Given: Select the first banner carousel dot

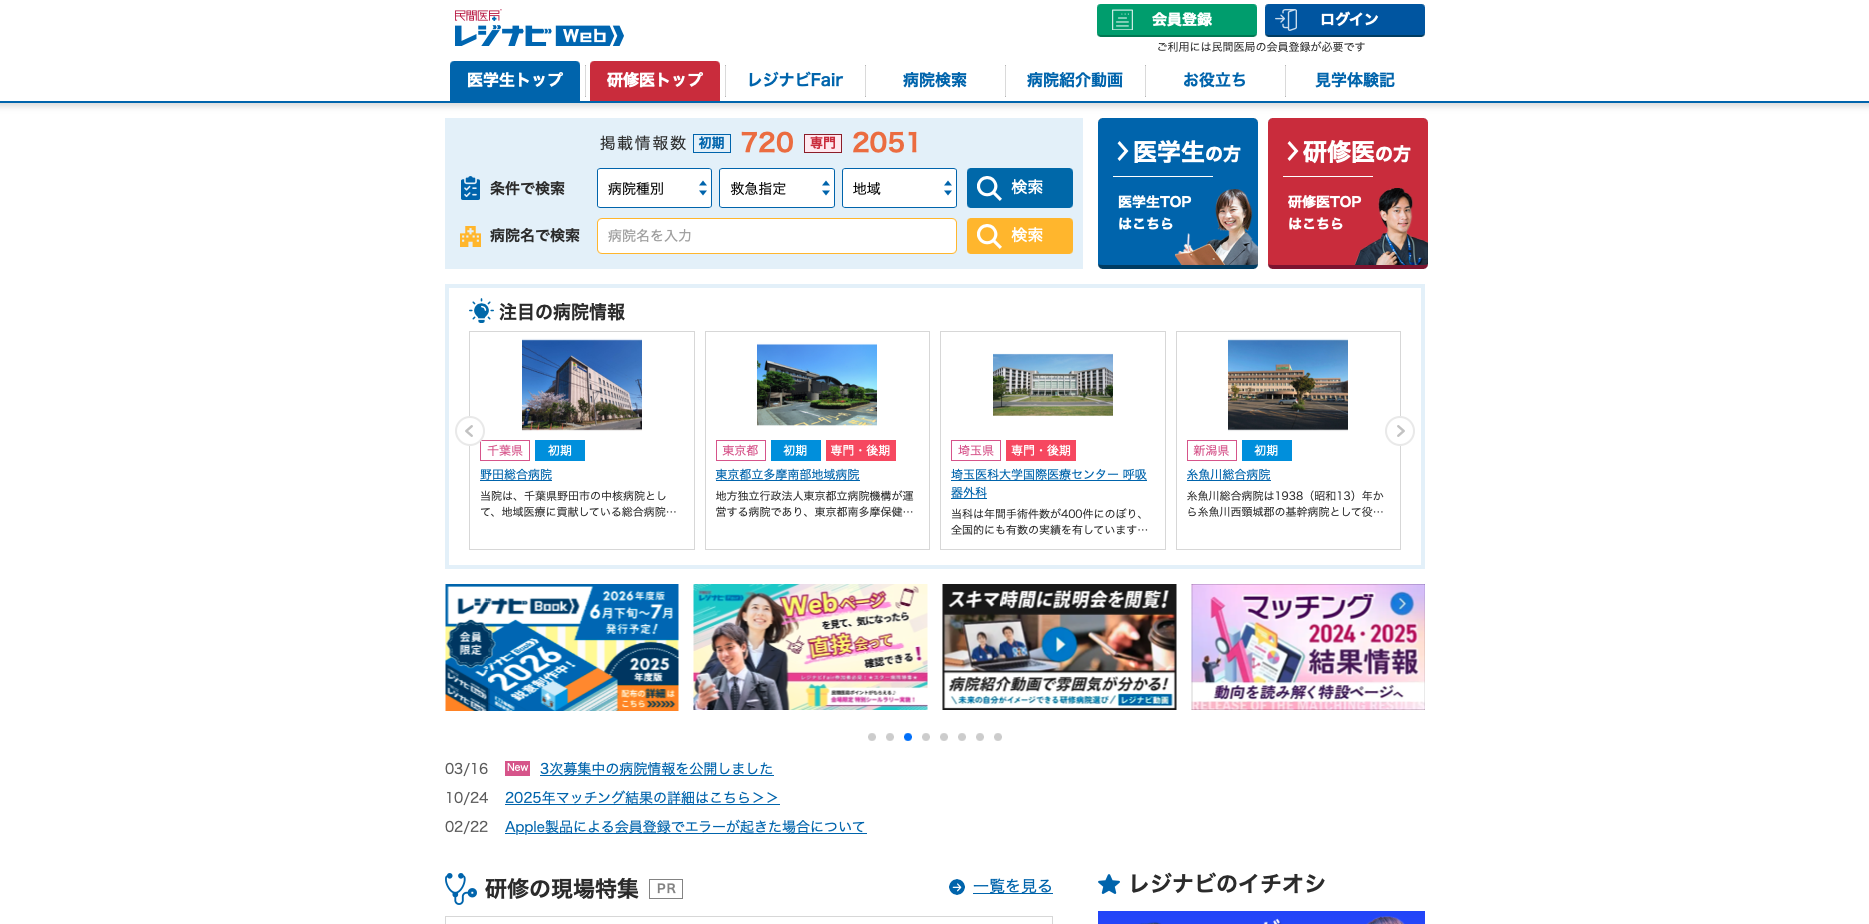Looking at the screenshot, I should [872, 737].
